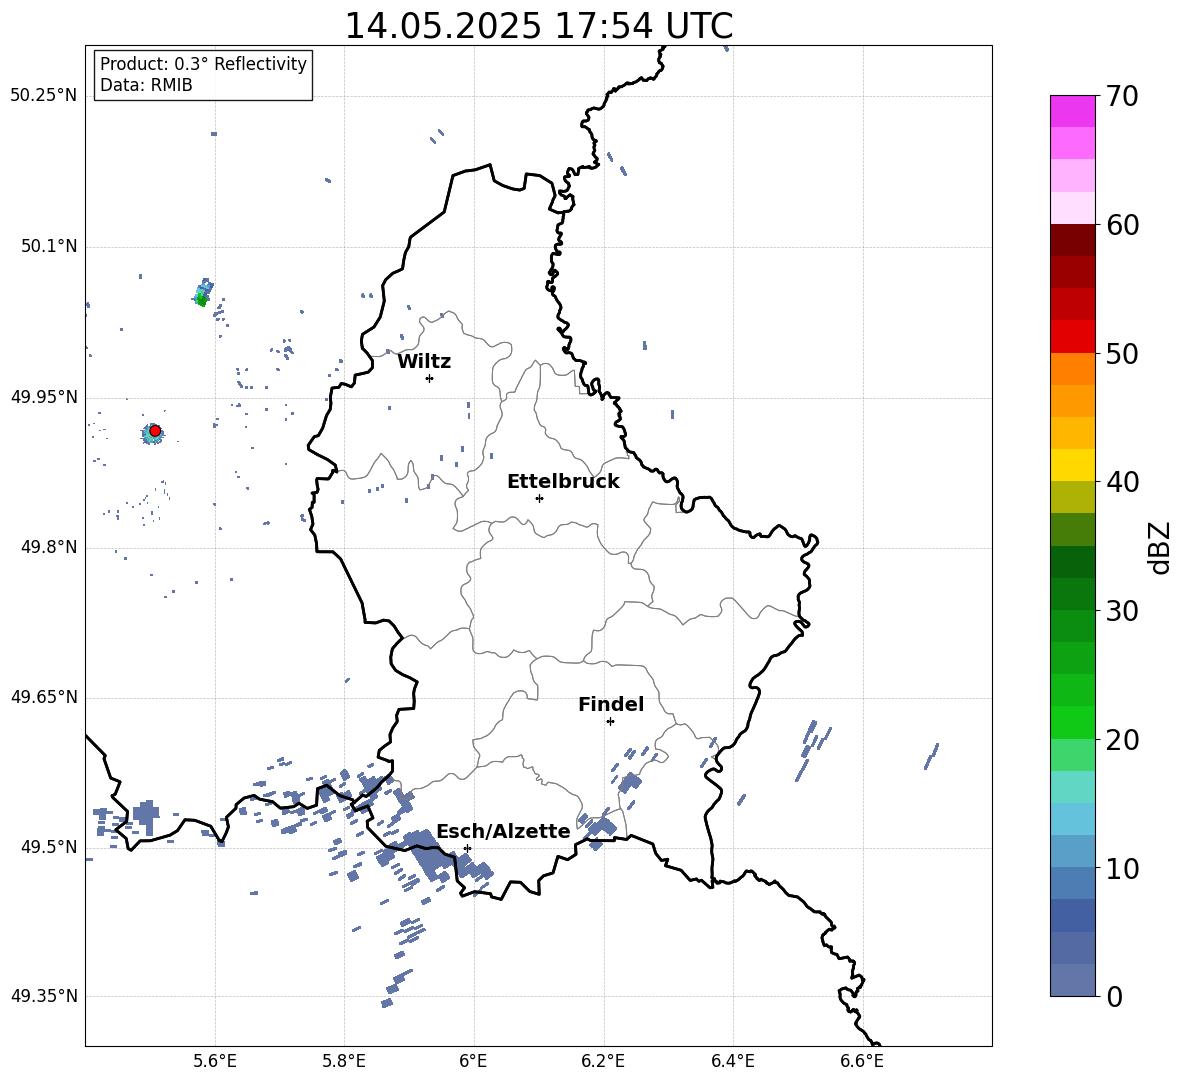Click the 49.65°N latitude label
This screenshot has width=1184, height=1081.
coord(44,697)
